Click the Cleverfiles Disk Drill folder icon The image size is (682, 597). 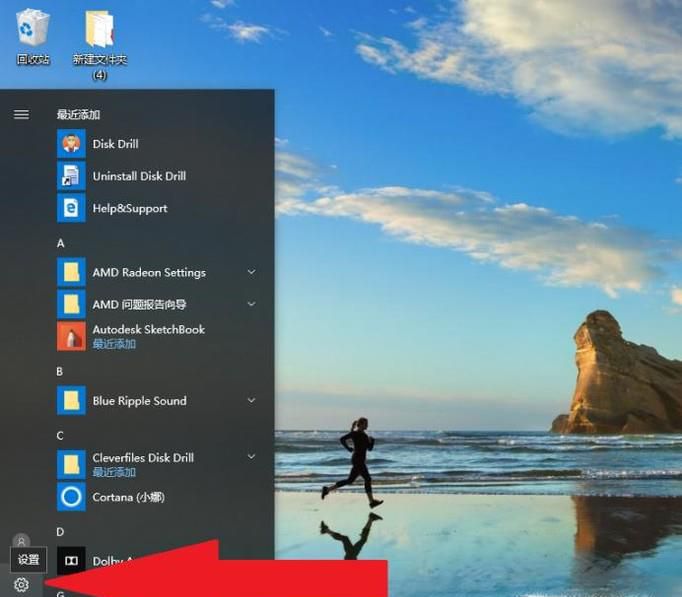71,464
